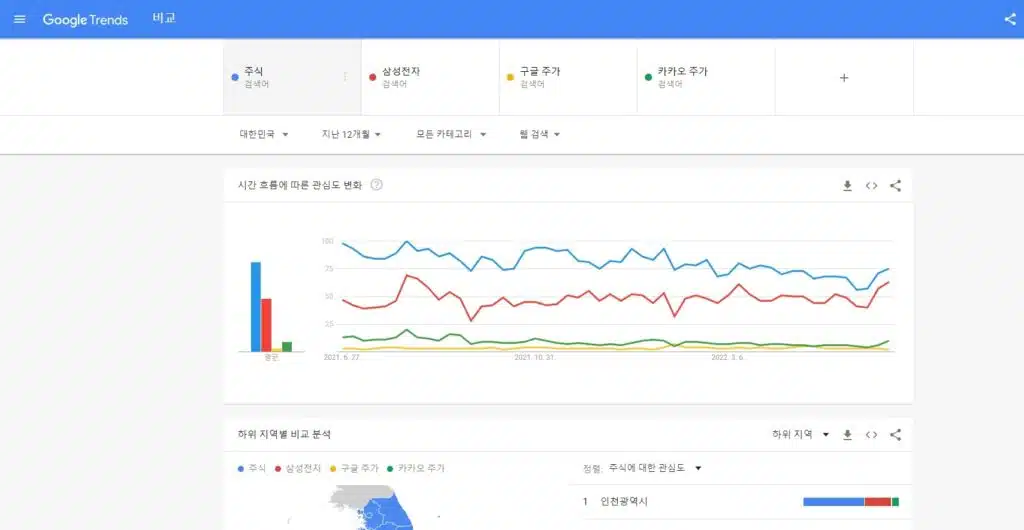Open the 모든 카테고리 category dropdown
Image resolution: width=1024 pixels, height=530 pixels.
[x=451, y=134]
